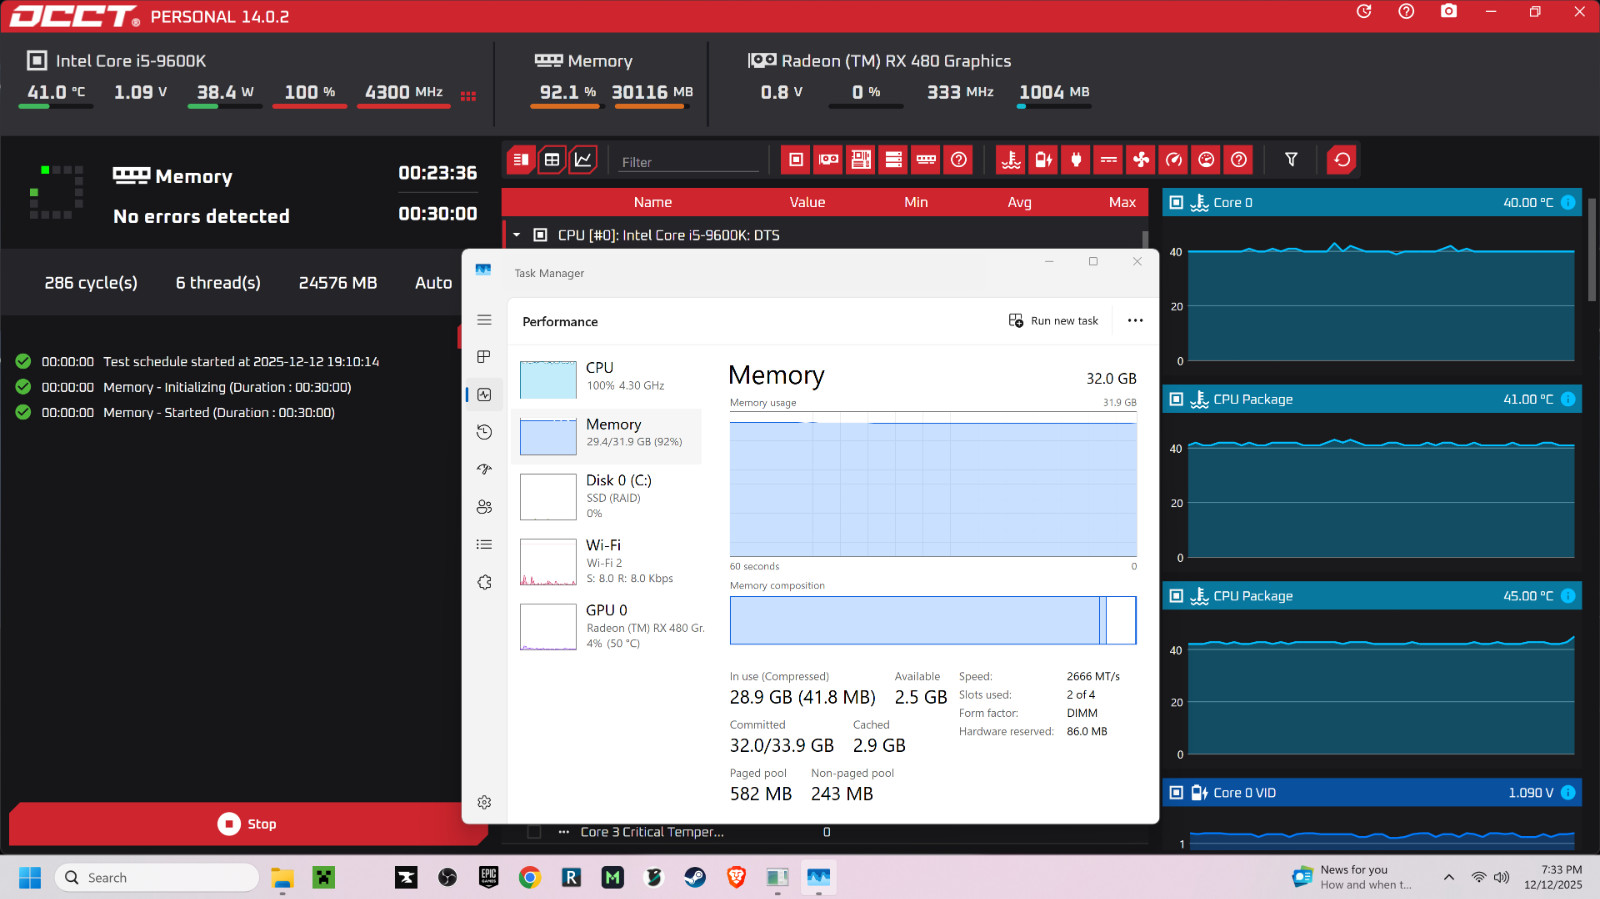The width and height of the screenshot is (1600, 899).
Task: Collapse the CPU [#0] Intel Core i5-9600K tree
Action: (x=517, y=236)
